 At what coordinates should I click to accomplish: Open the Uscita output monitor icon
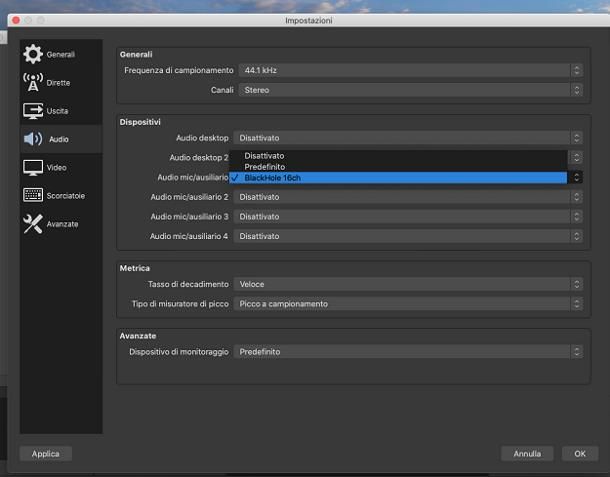33,111
